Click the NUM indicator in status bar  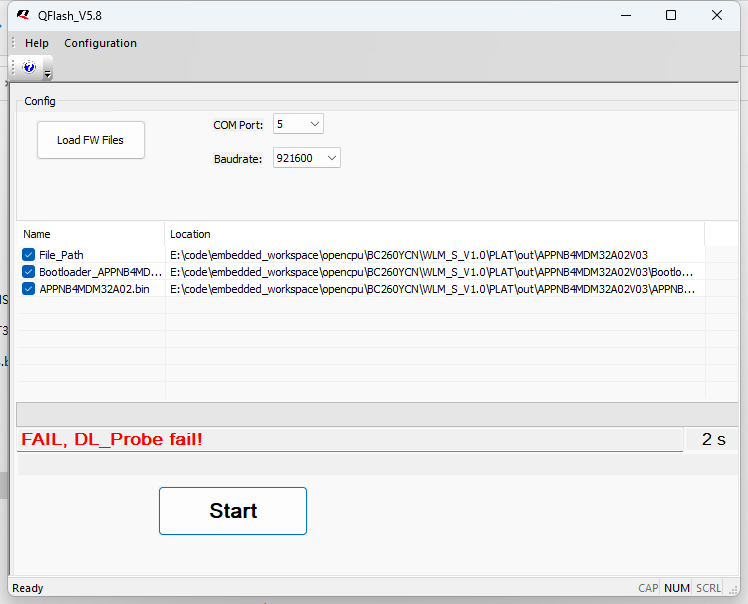[676, 588]
